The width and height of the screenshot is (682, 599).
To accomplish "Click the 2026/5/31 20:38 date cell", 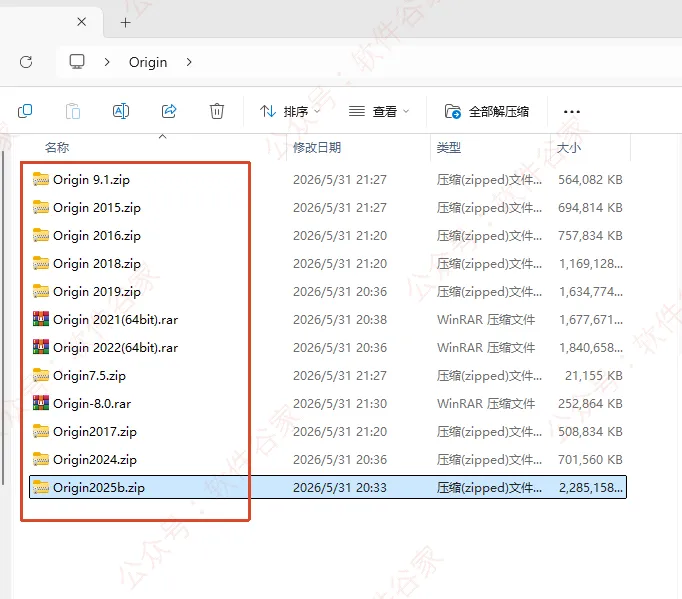I will (x=340, y=320).
